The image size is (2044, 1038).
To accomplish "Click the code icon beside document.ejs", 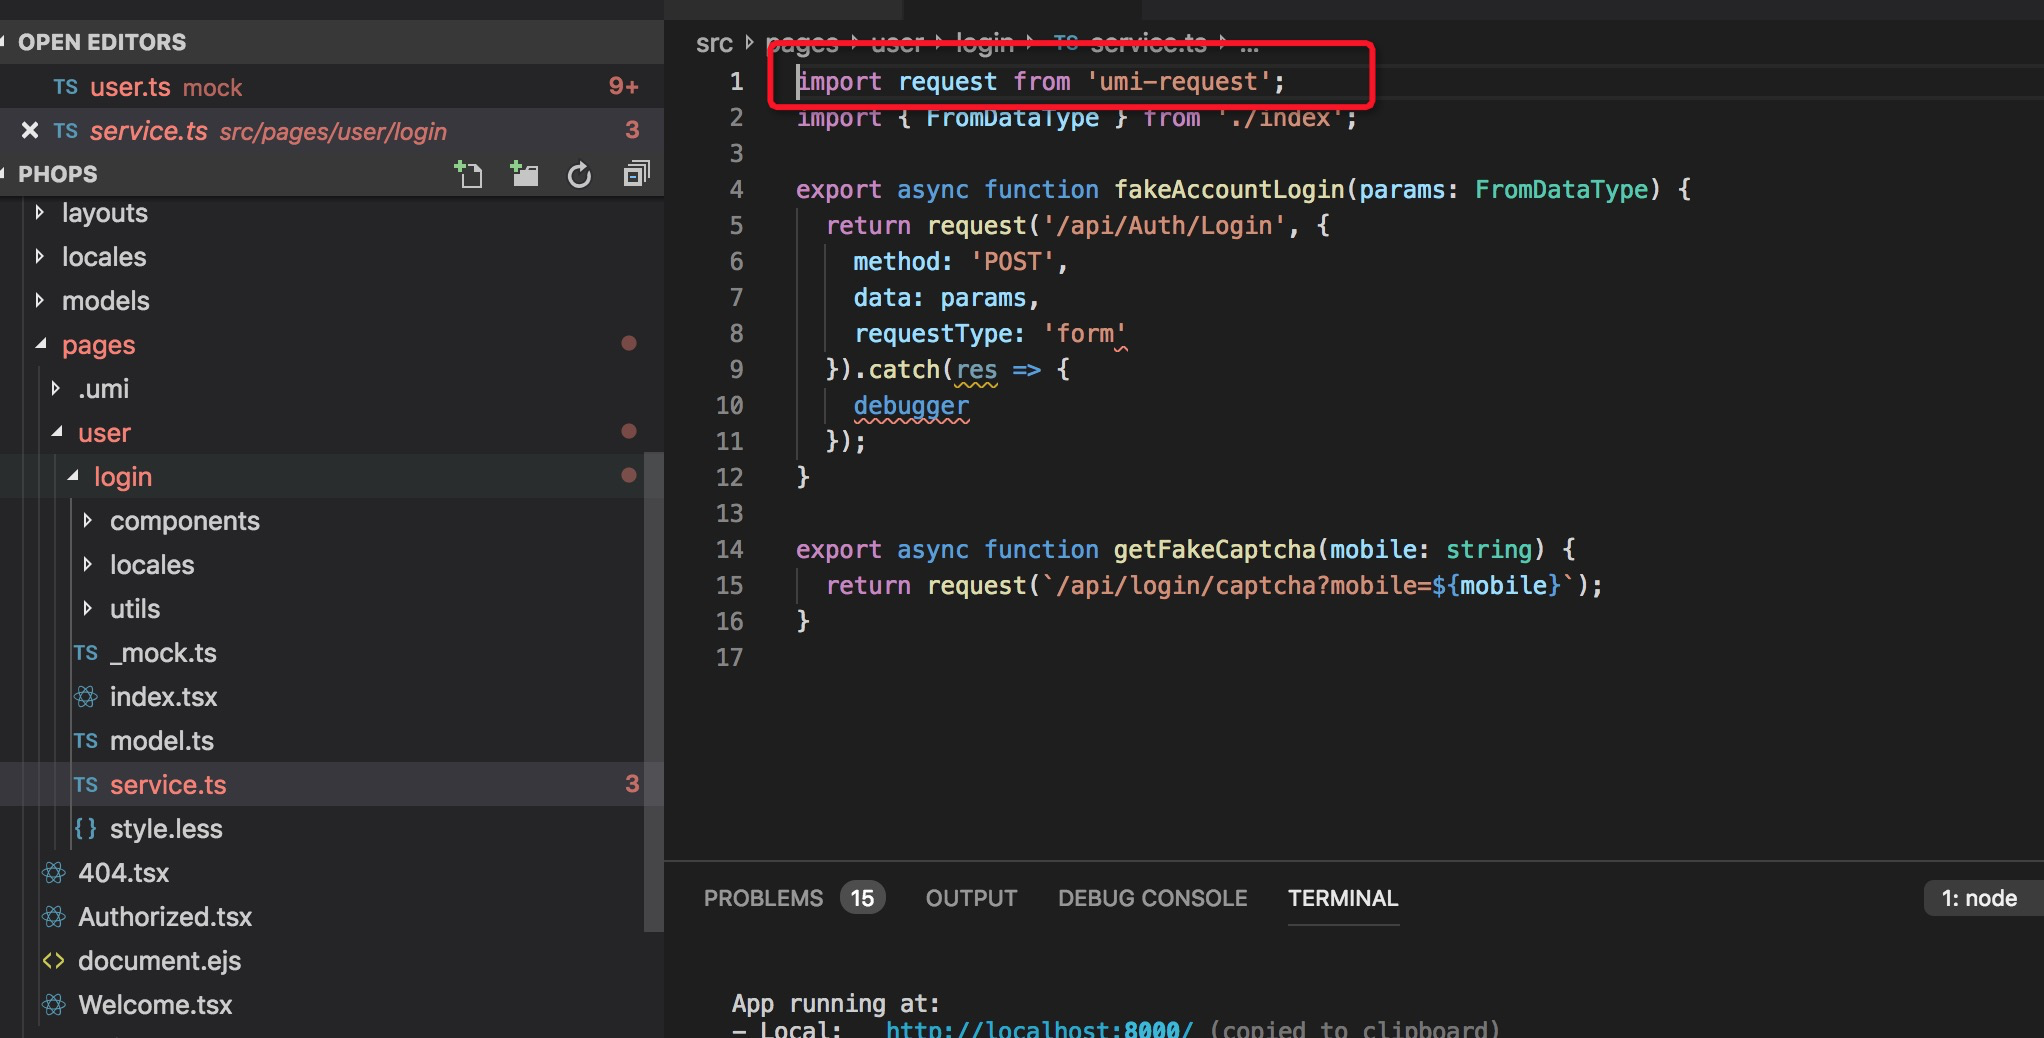I will click(x=54, y=961).
